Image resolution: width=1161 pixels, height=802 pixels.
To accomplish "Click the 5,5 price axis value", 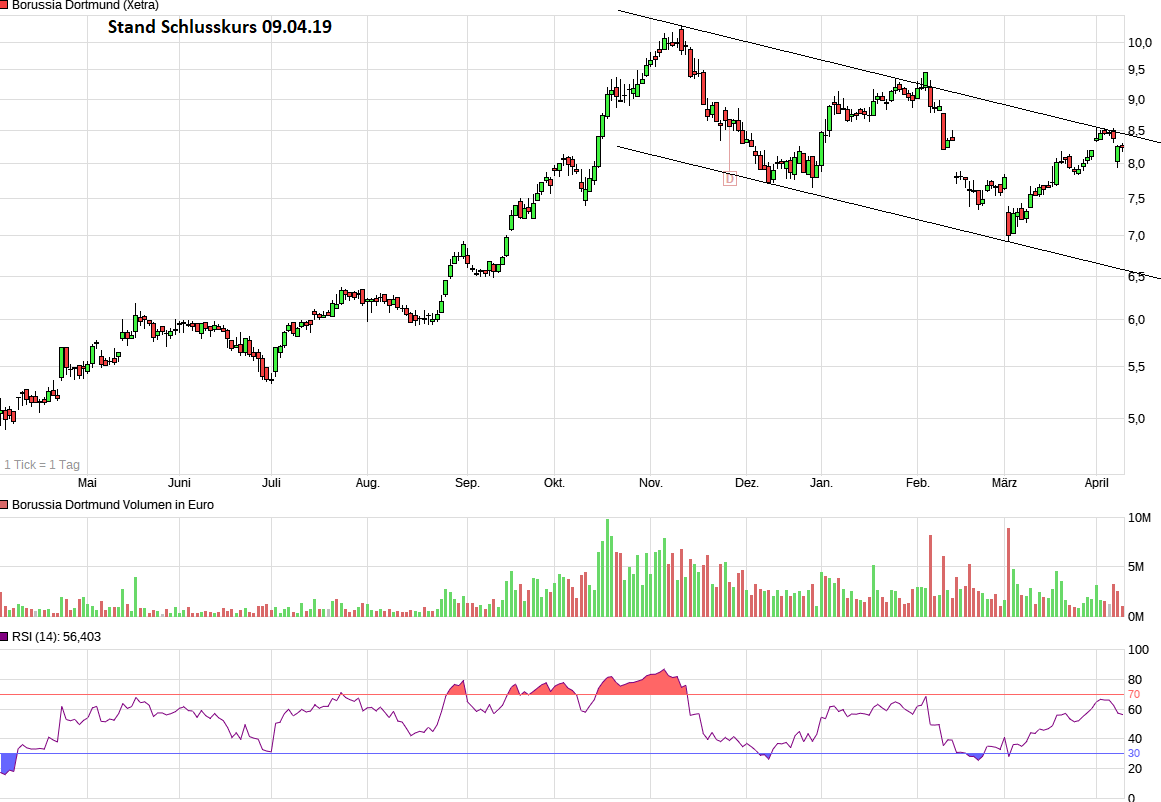I will coord(1137,367).
